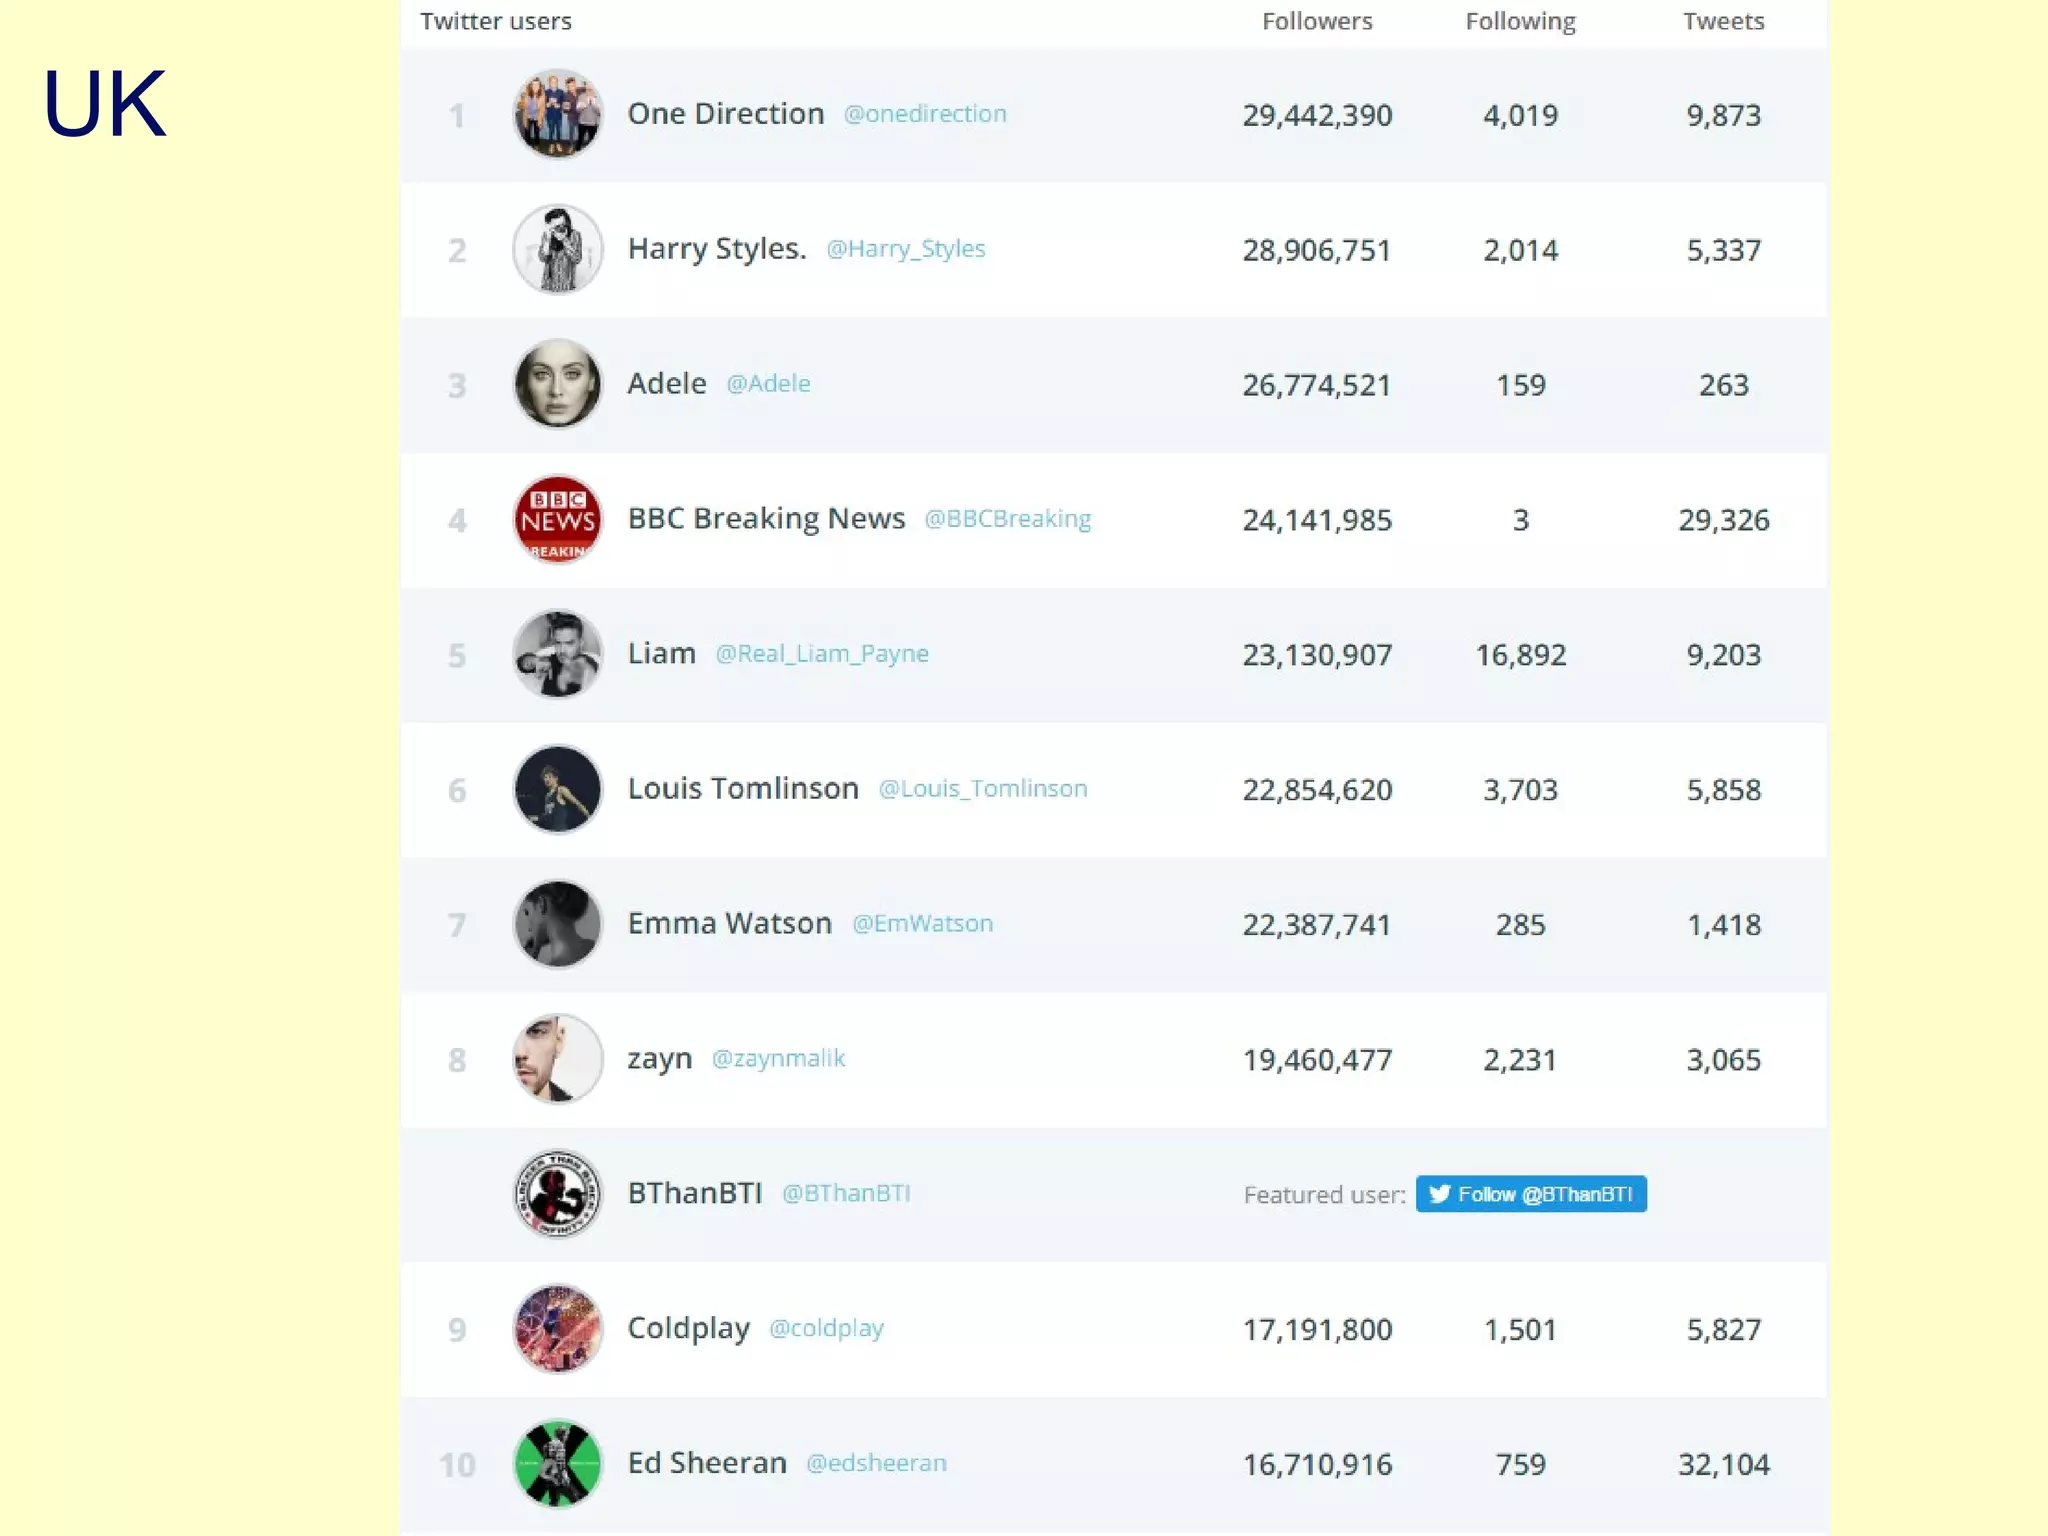Click the @BBCBreaking handle
Screen dimensions: 2048x1536
[x=1007, y=519]
